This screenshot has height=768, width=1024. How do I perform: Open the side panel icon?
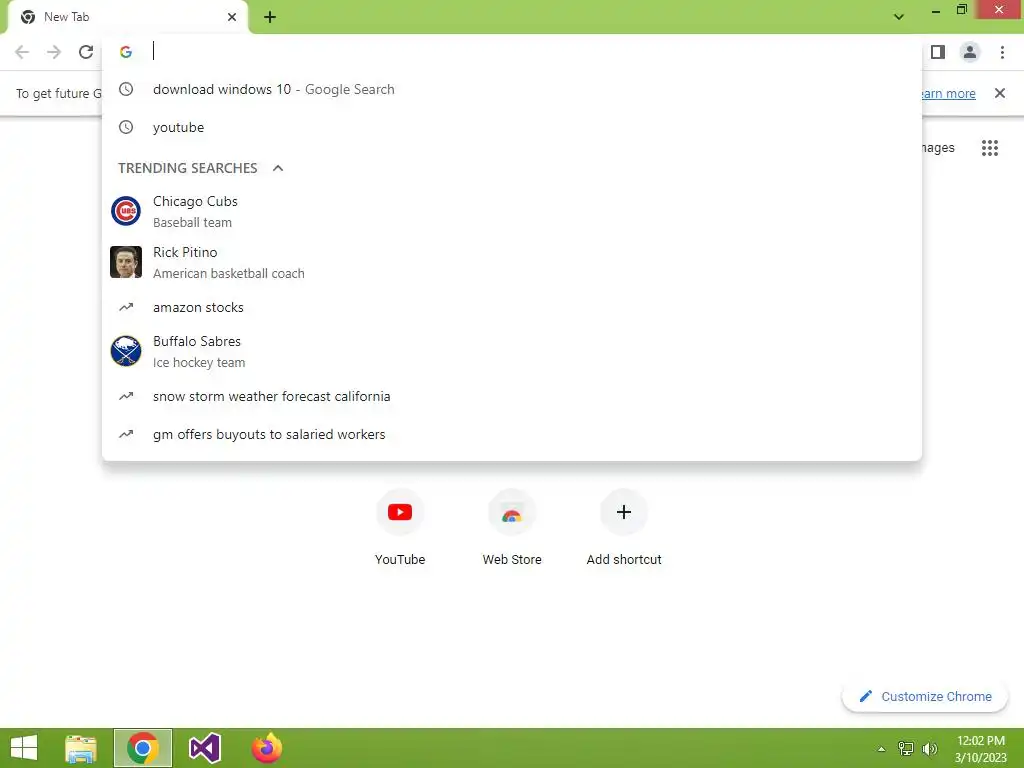pyautogui.click(x=938, y=52)
